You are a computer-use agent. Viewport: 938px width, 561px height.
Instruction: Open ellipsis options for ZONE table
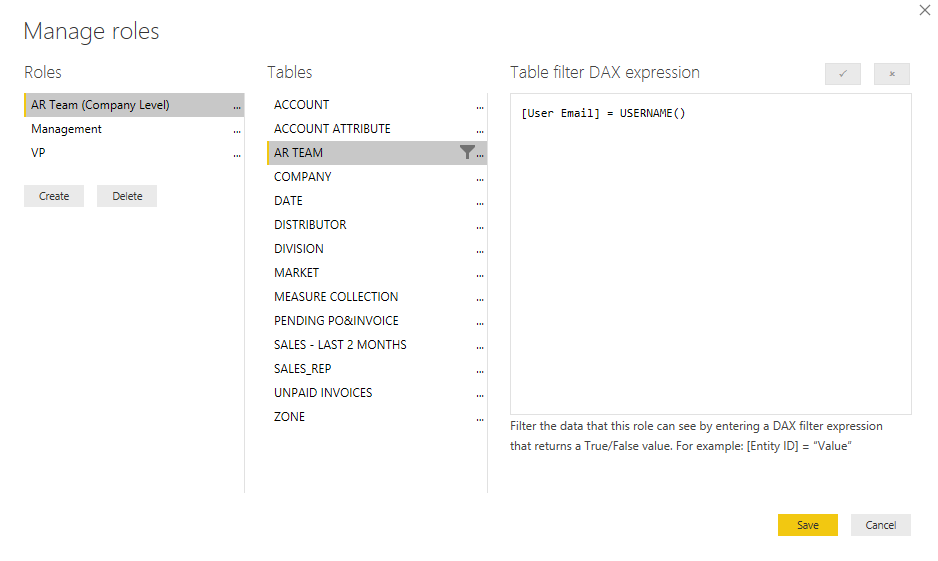click(x=480, y=418)
